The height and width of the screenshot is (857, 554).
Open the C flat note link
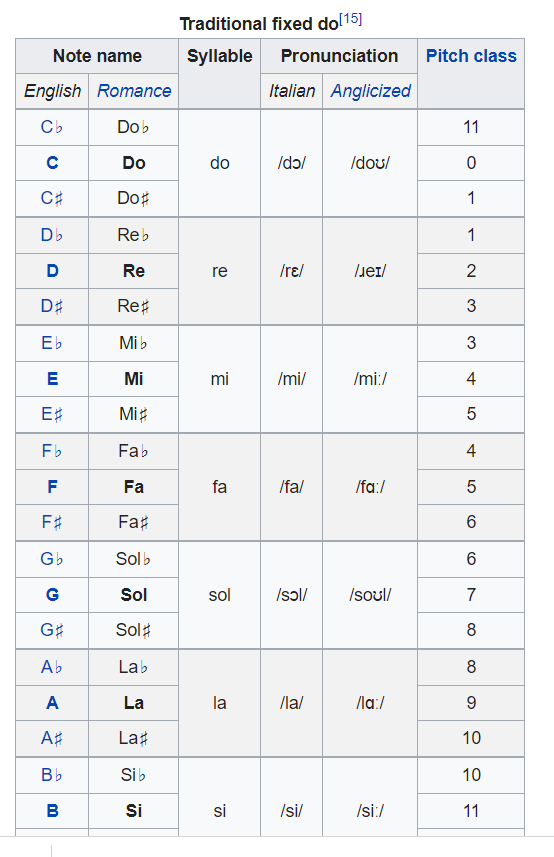[x=52, y=127]
